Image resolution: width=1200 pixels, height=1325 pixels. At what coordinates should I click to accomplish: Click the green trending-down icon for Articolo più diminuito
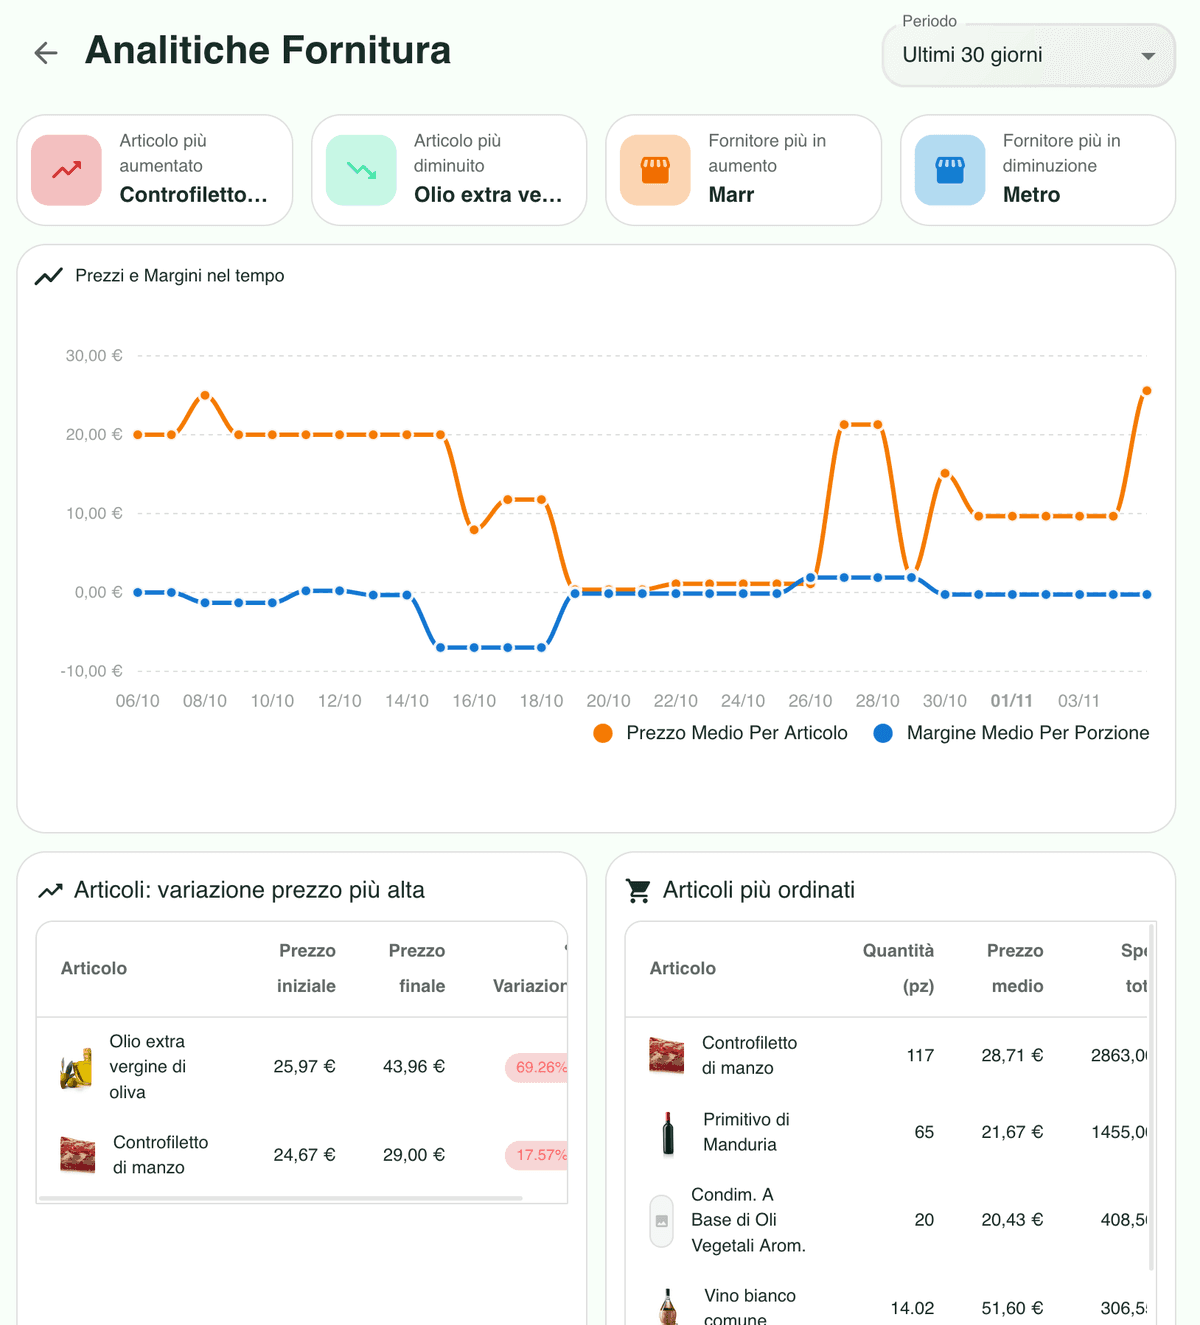coord(361,170)
